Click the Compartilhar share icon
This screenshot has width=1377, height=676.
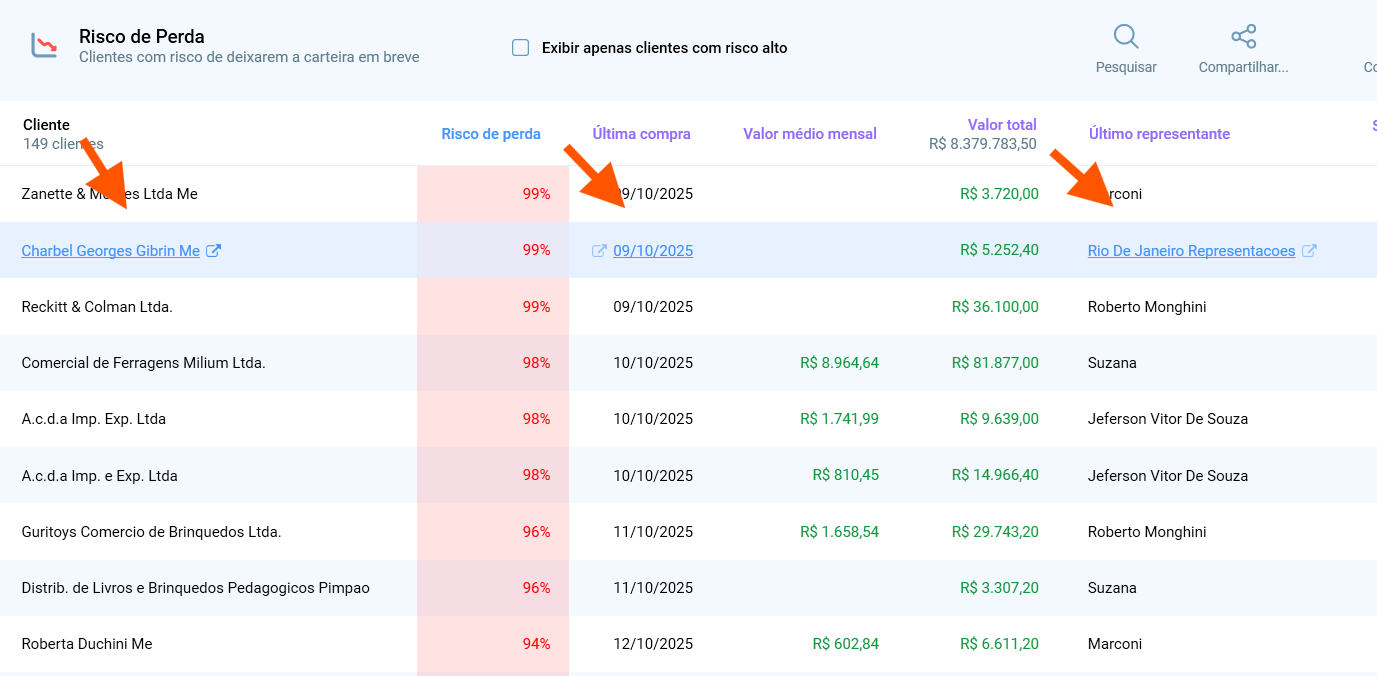click(1243, 34)
